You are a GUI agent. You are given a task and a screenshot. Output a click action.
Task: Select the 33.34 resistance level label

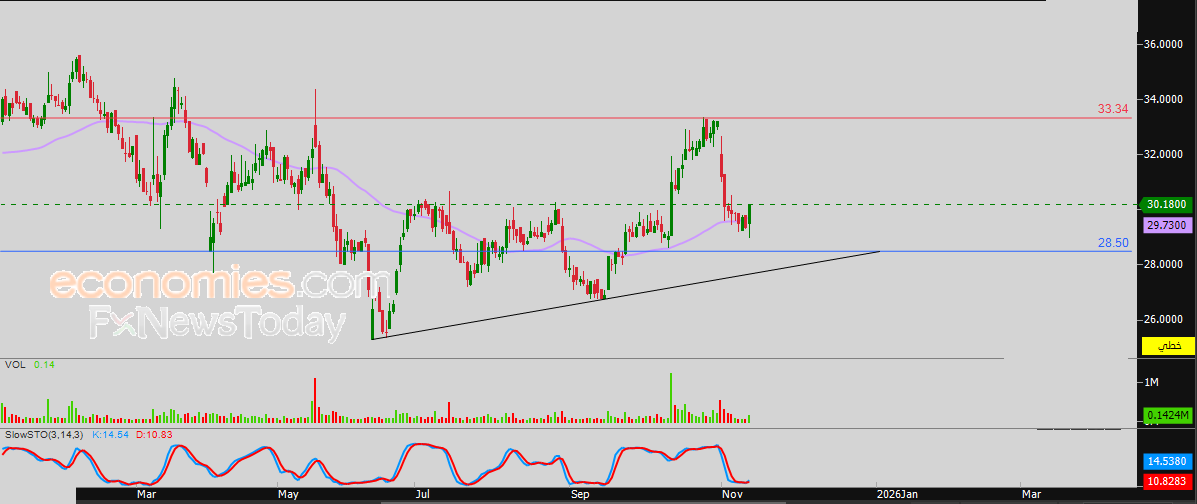1114,108
